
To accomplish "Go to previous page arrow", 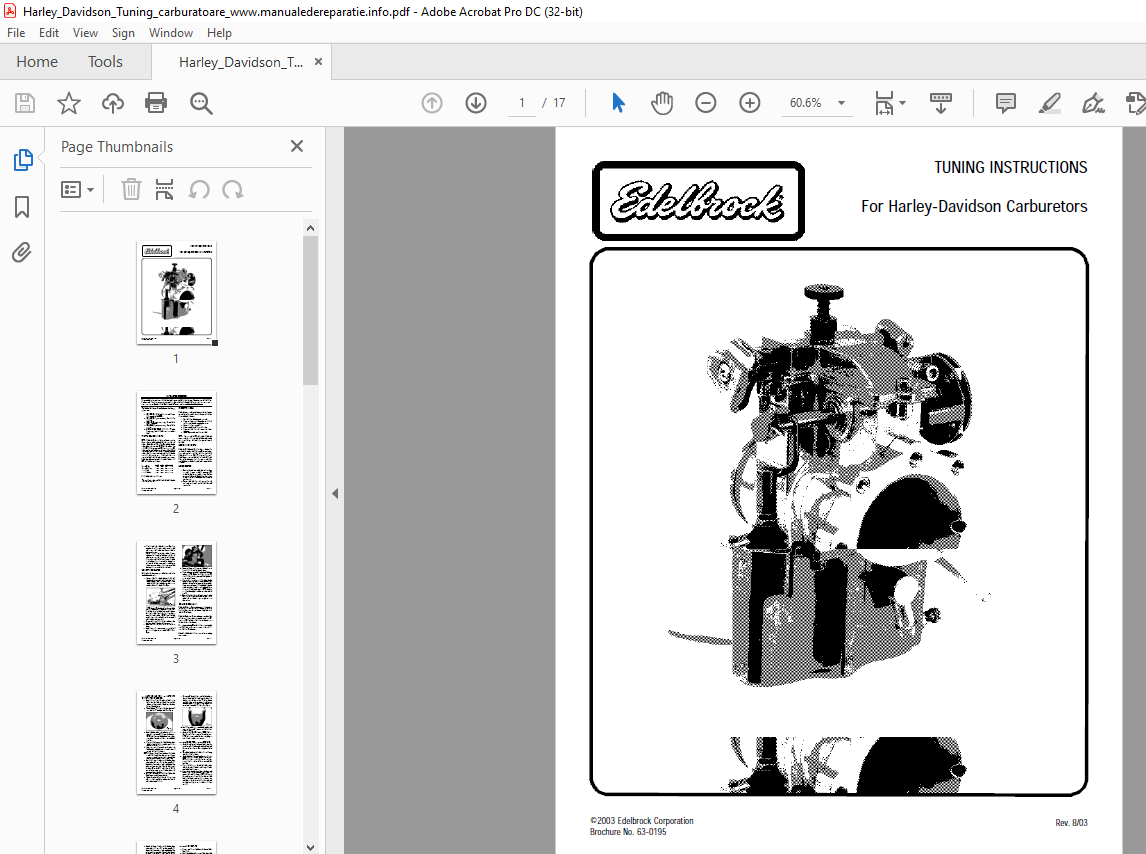I will coord(432,103).
